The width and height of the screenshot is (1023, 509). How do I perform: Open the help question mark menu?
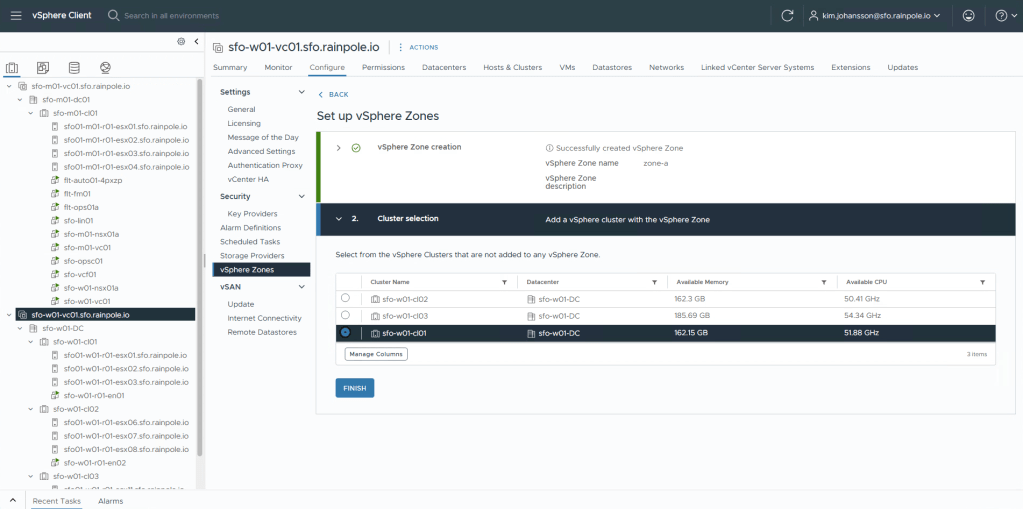point(1000,15)
